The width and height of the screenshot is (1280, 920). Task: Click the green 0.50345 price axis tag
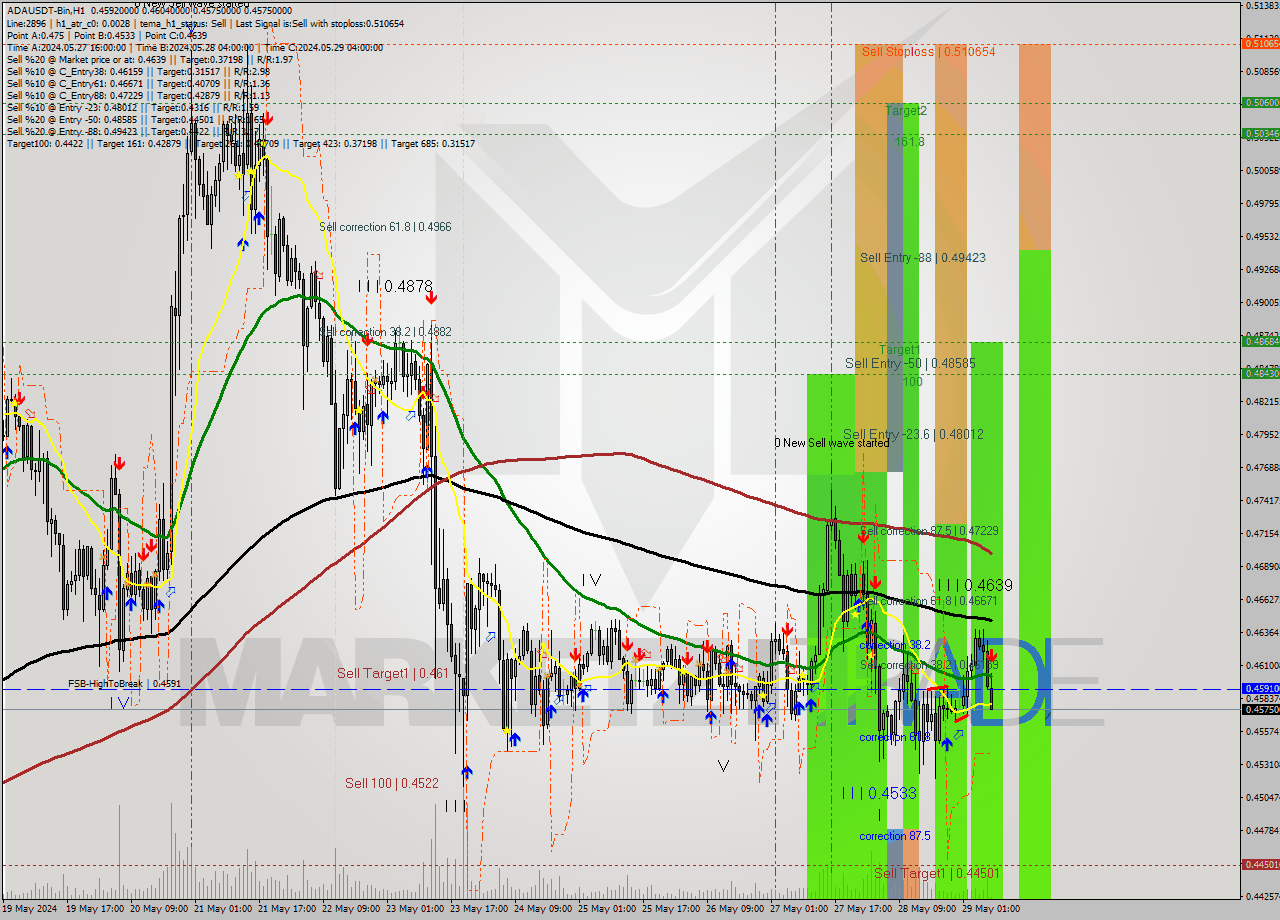point(1260,133)
